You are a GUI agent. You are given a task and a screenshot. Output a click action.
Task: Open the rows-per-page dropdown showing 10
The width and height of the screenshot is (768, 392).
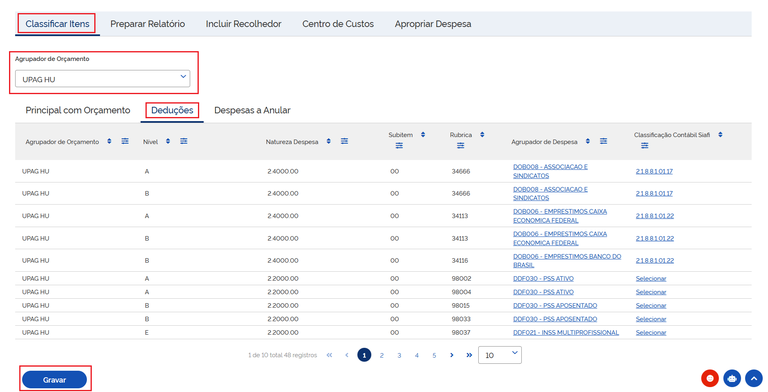[x=500, y=355]
